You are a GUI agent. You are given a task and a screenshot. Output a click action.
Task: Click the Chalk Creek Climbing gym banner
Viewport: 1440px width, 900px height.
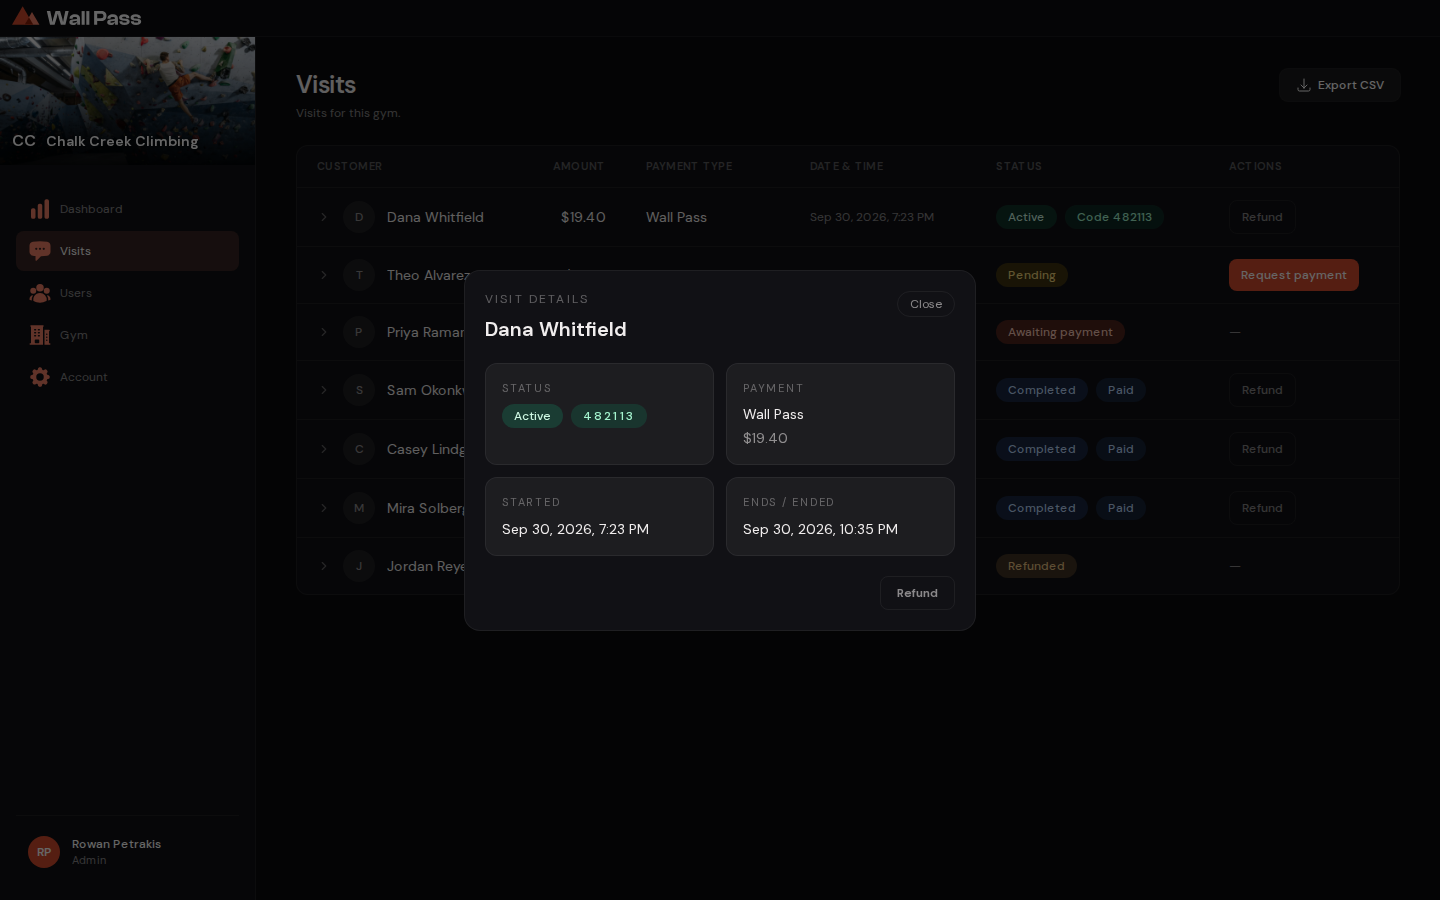click(x=127, y=101)
